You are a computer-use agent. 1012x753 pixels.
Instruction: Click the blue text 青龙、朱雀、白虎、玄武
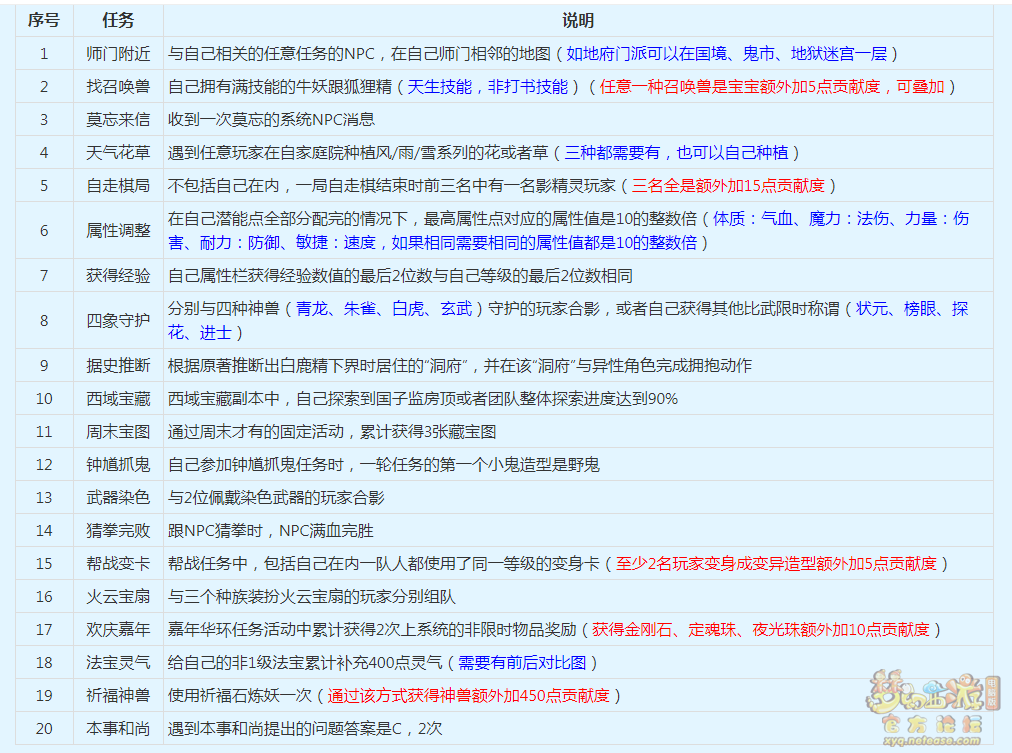[x=384, y=308]
